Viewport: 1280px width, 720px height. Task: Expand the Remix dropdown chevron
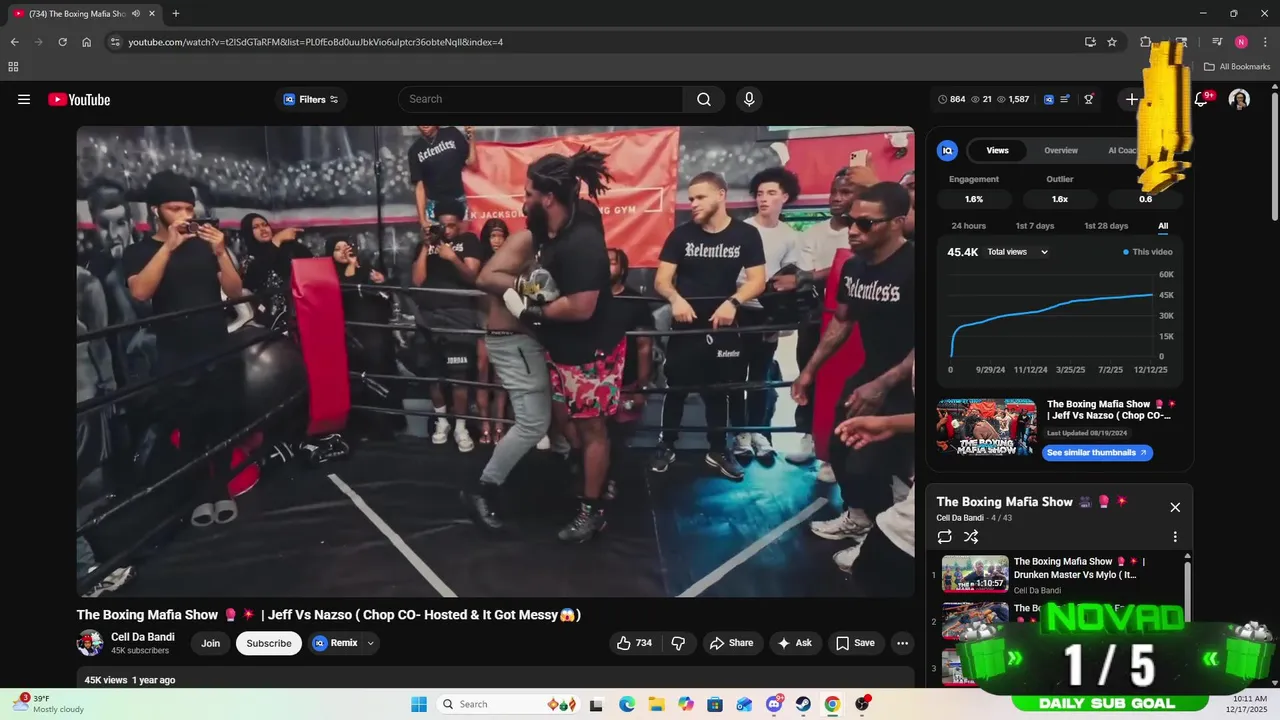pyautogui.click(x=370, y=643)
